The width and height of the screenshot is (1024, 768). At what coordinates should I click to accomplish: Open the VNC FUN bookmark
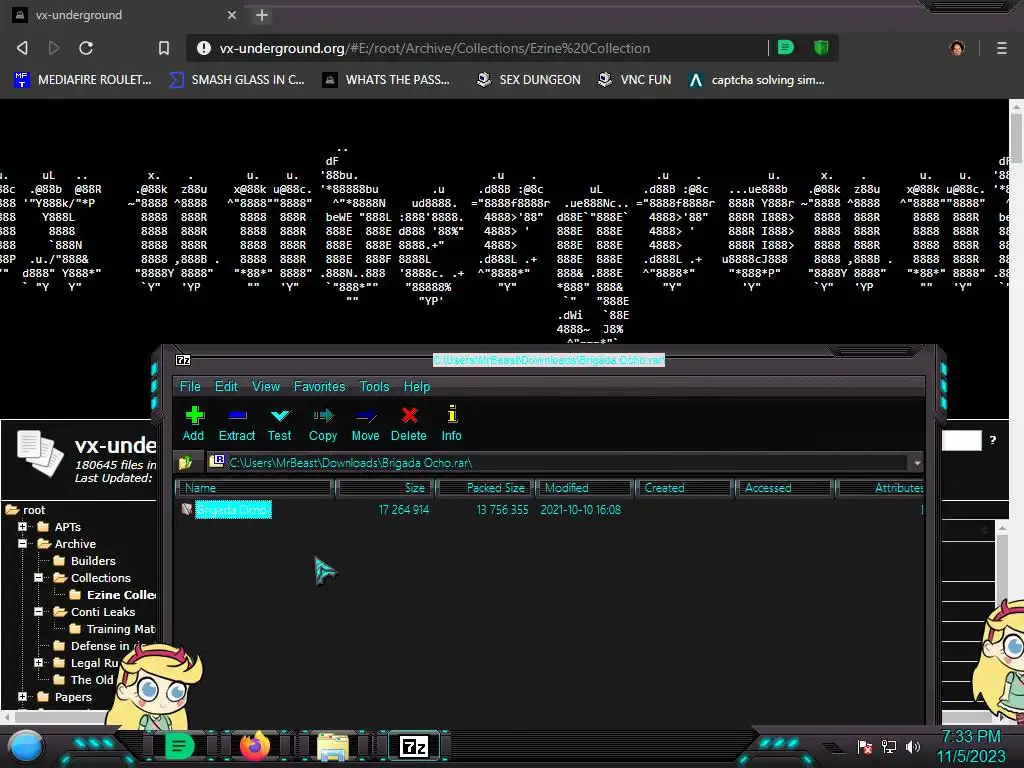[x=635, y=80]
